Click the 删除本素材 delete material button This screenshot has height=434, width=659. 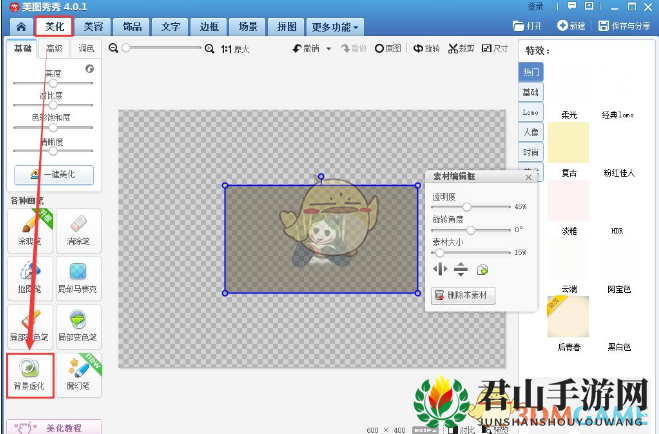click(463, 295)
